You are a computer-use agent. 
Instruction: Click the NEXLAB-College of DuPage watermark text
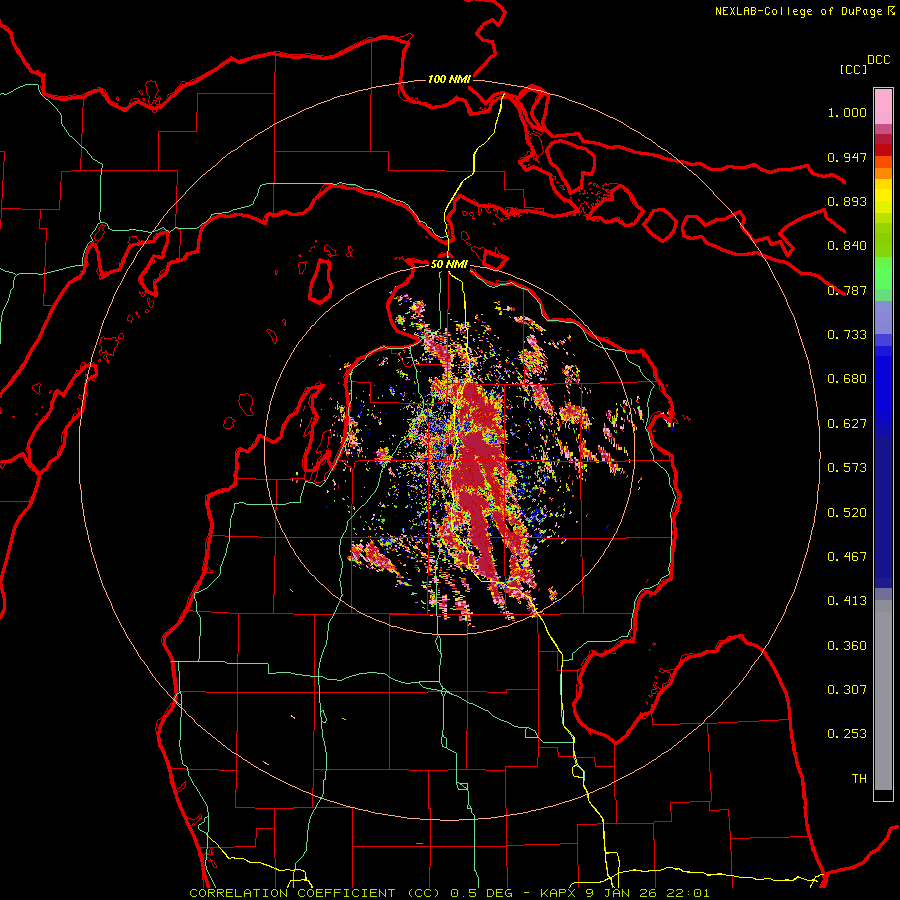[804, 11]
